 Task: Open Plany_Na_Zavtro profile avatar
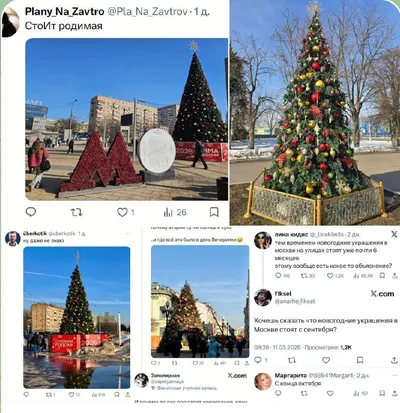point(10,22)
